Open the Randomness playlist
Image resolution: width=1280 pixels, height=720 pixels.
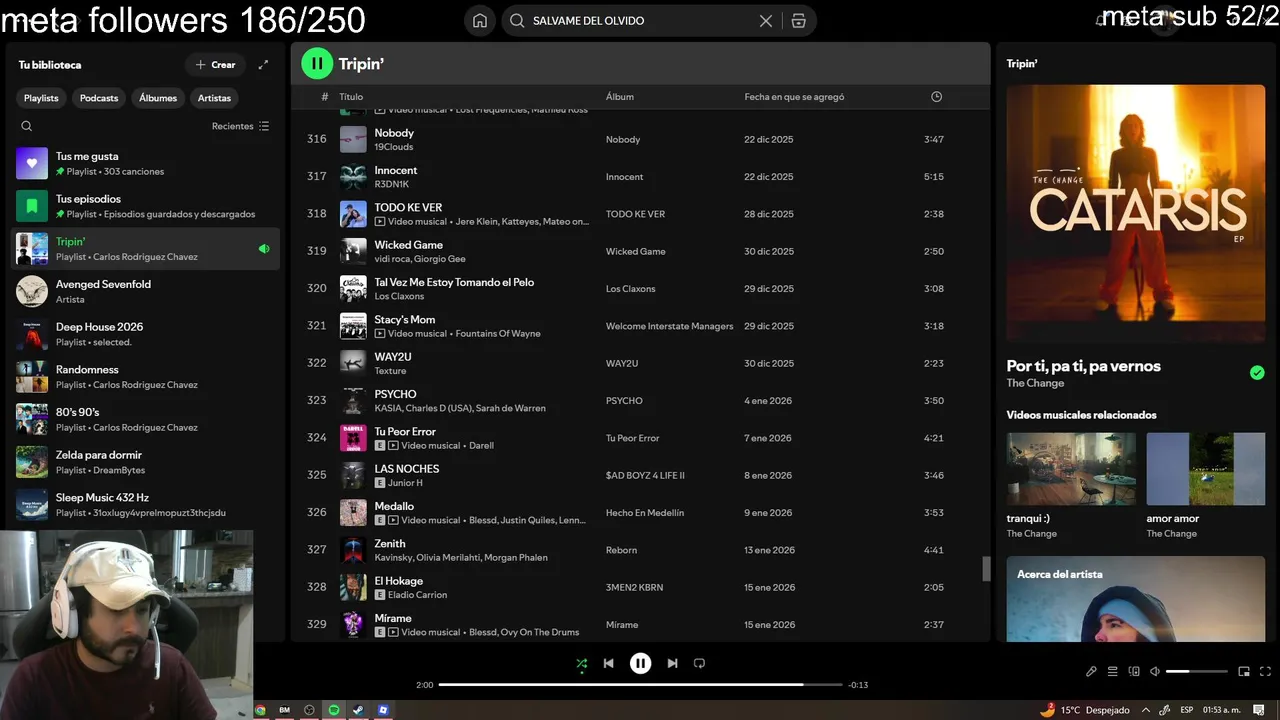point(145,377)
